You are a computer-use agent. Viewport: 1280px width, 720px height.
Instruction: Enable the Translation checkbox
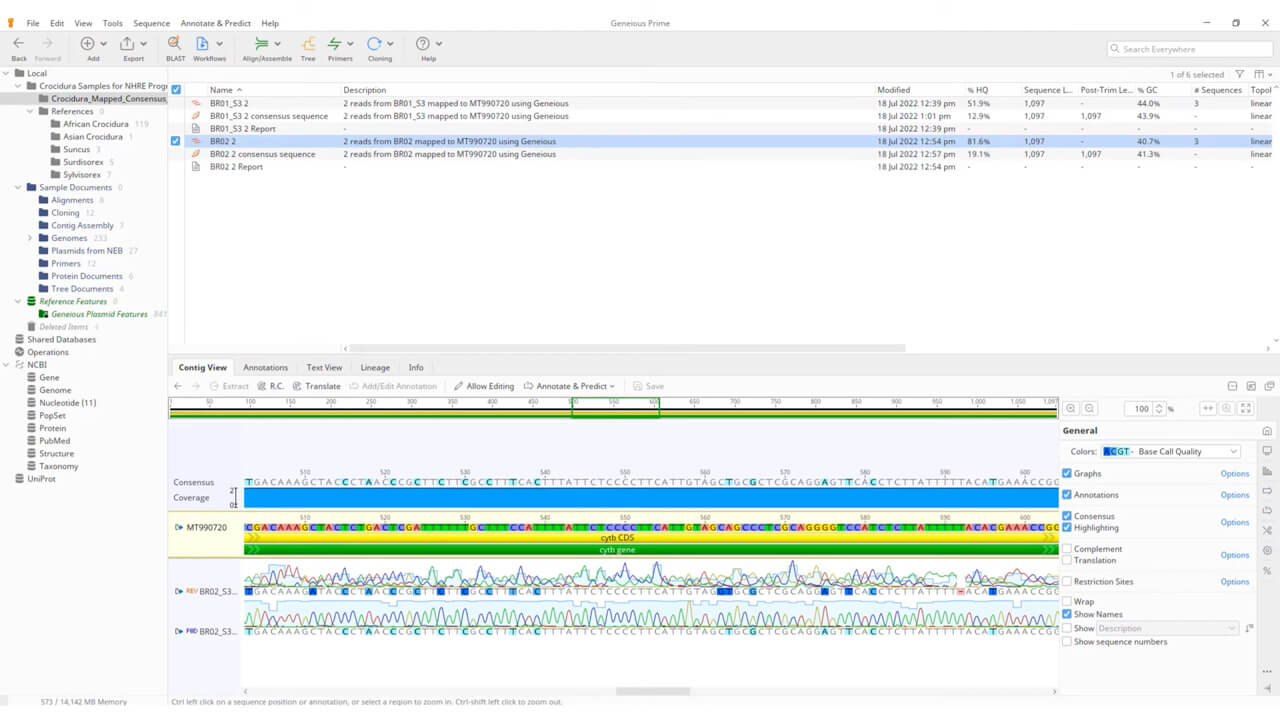point(1067,560)
